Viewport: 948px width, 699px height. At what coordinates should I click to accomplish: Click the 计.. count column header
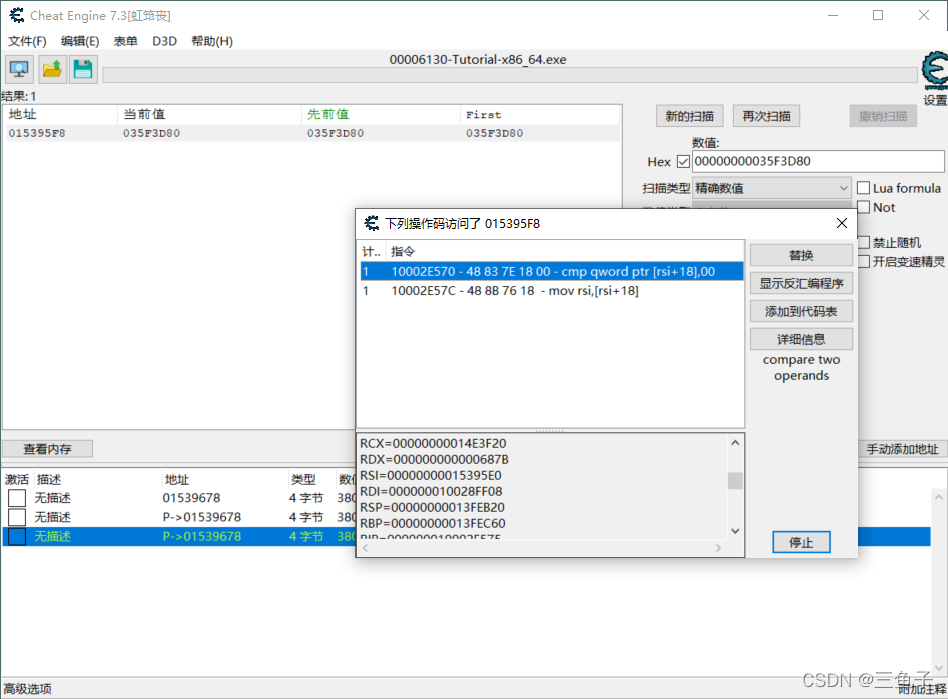click(x=371, y=252)
